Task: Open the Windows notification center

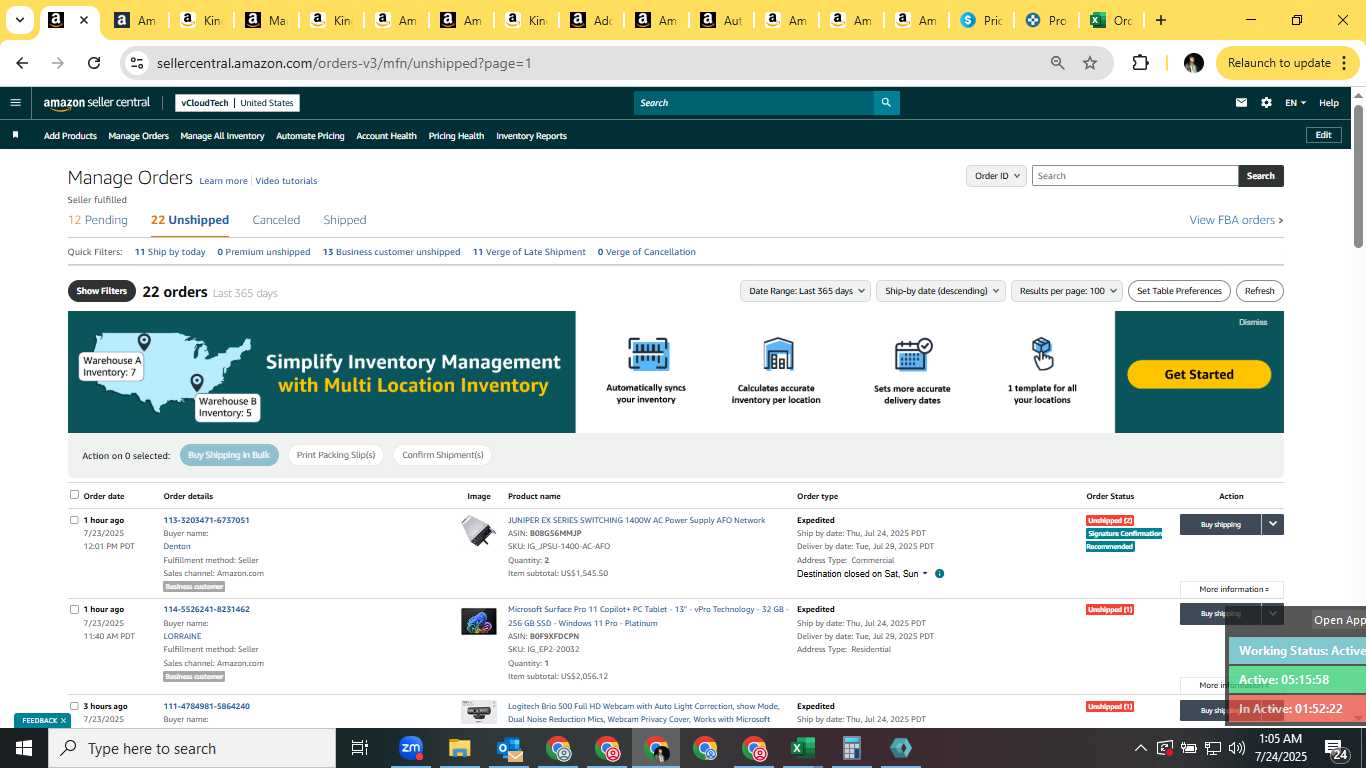Action: 1337,749
